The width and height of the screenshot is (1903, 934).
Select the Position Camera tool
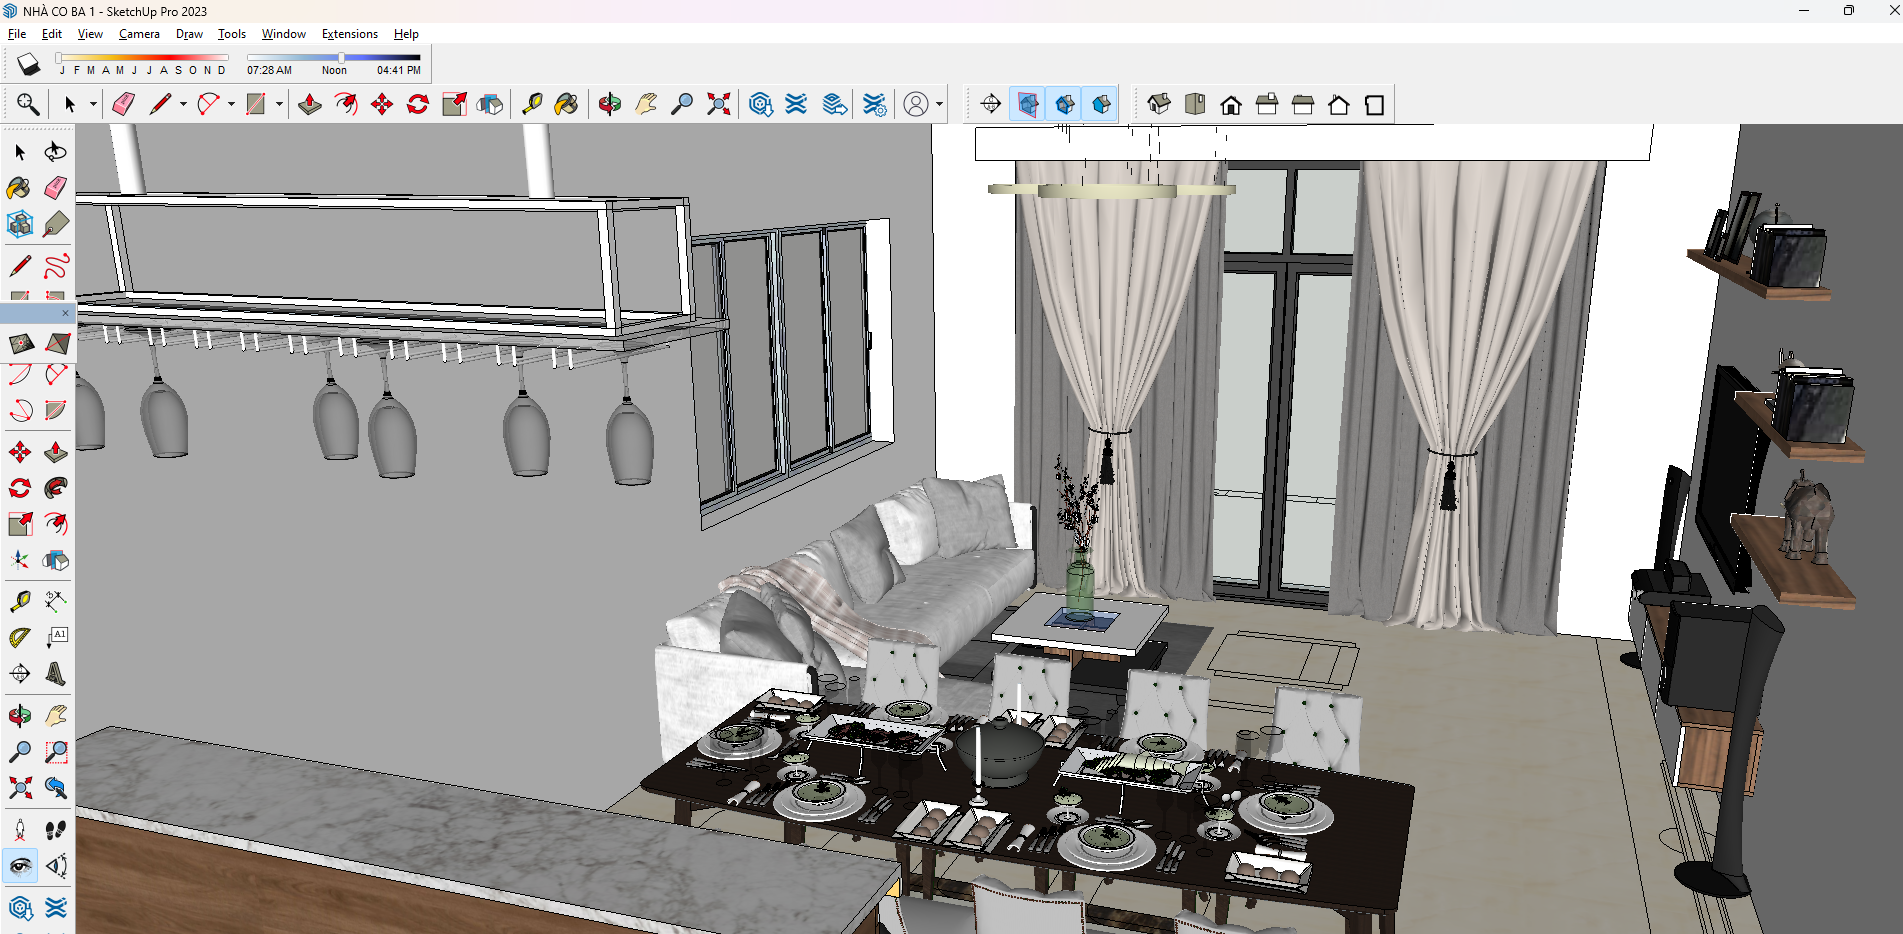20,830
